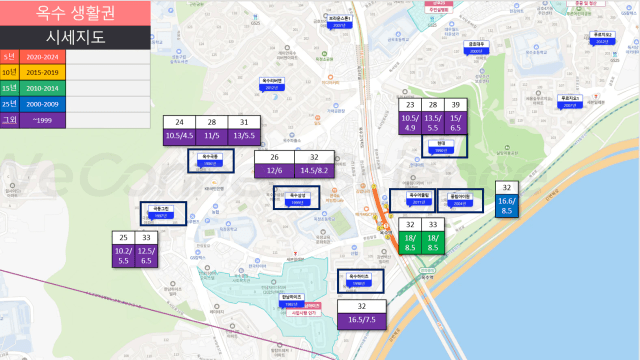The width and height of the screenshot is (640, 360).
Task: Click the 옥수극동 apartment marker
Action: click(210, 160)
